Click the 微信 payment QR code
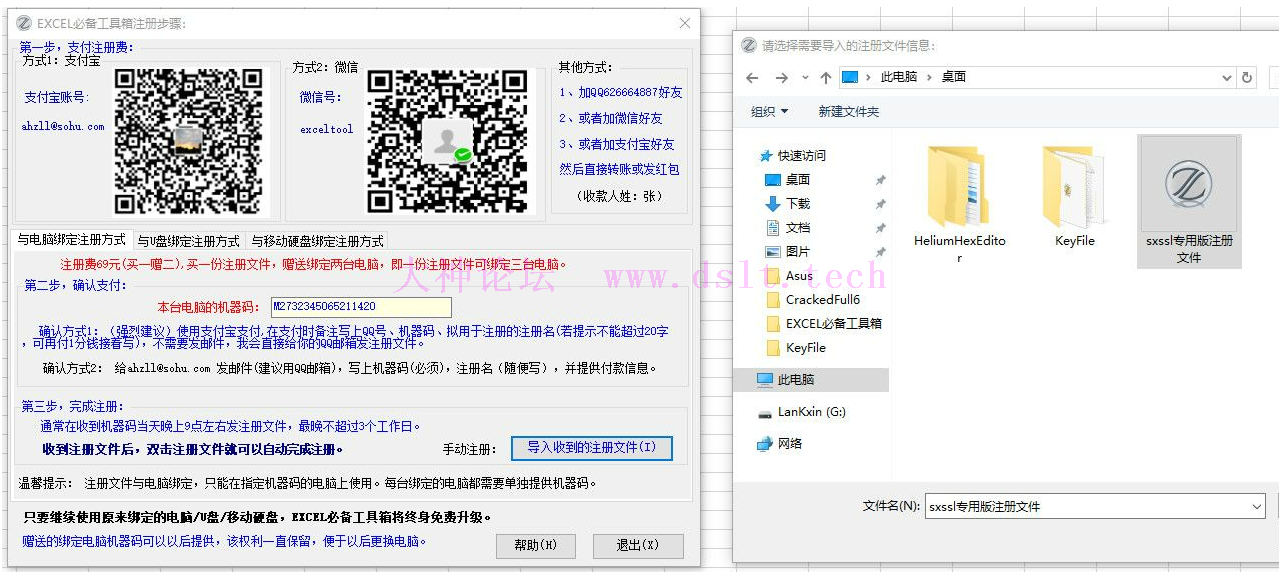Viewport: 1279px width, 579px height. tap(447, 141)
